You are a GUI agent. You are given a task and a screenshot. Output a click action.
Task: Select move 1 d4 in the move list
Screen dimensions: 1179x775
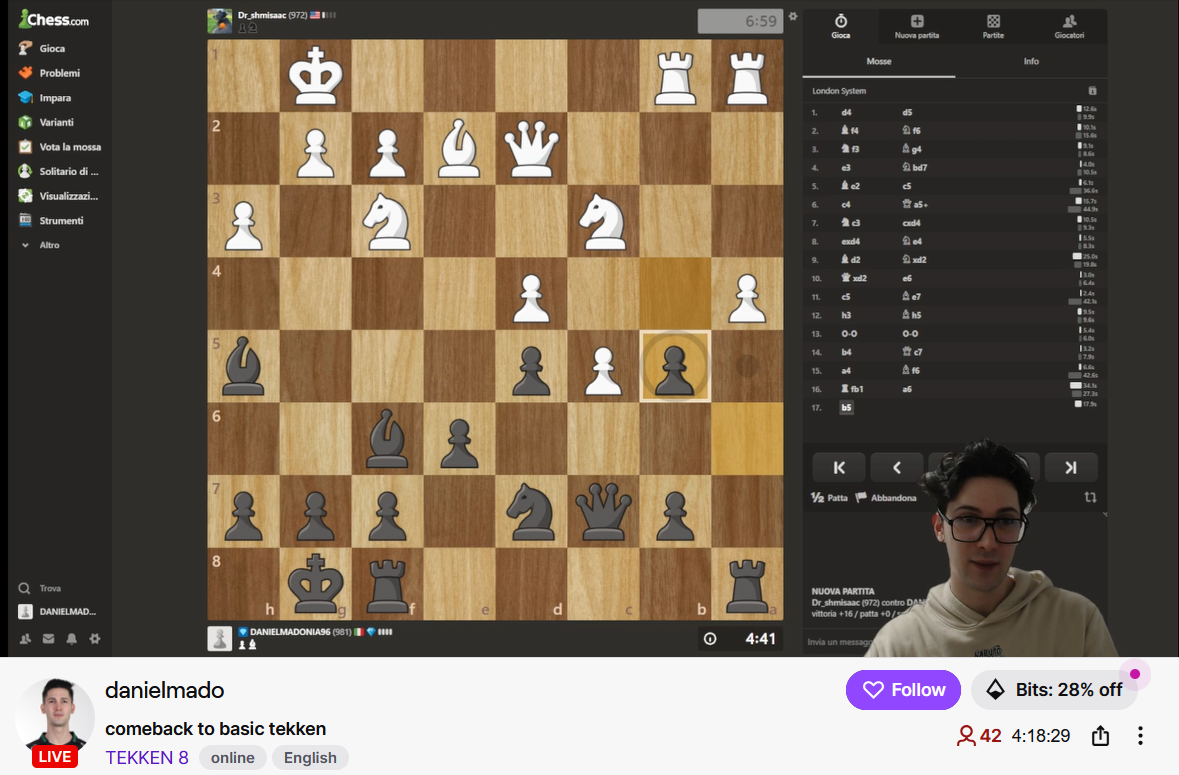point(847,112)
